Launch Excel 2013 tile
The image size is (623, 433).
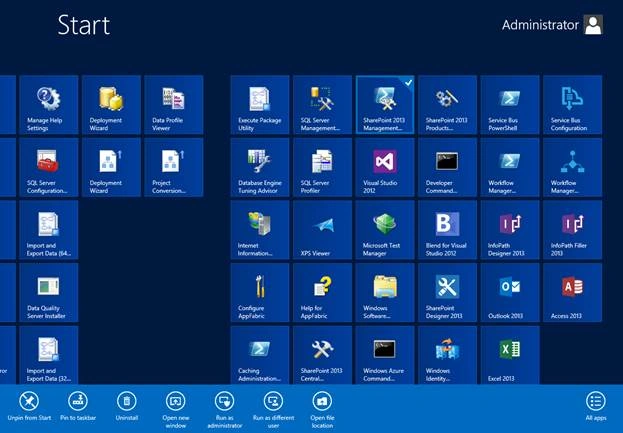510,355
